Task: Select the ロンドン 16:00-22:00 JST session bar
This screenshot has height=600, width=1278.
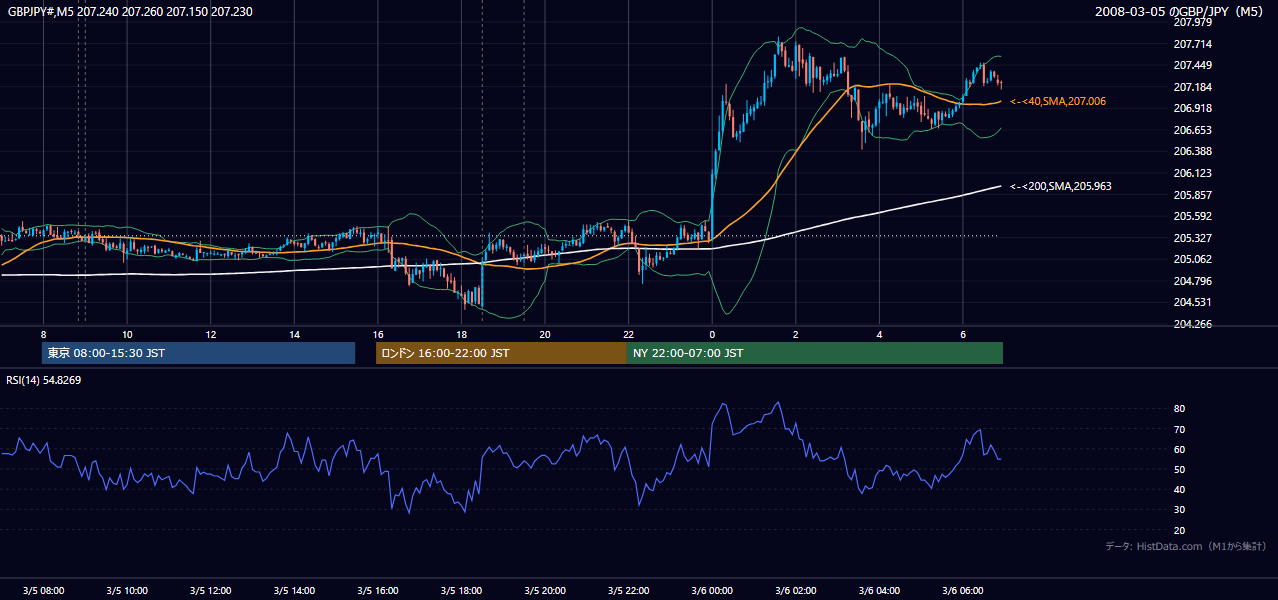Action: pyautogui.click(x=501, y=353)
